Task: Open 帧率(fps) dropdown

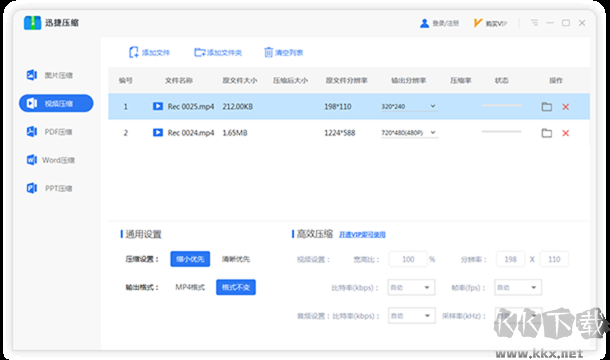Action: (518, 288)
